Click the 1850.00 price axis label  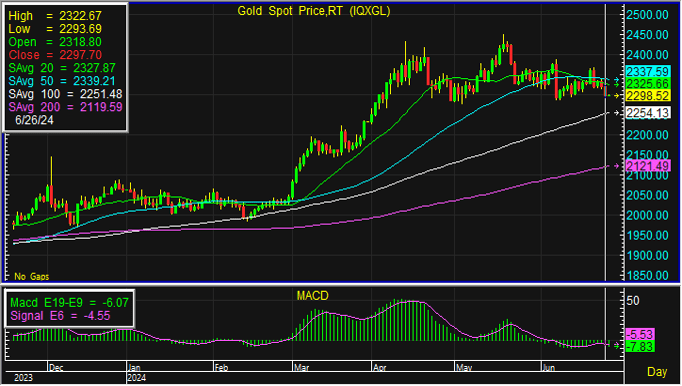click(x=648, y=275)
